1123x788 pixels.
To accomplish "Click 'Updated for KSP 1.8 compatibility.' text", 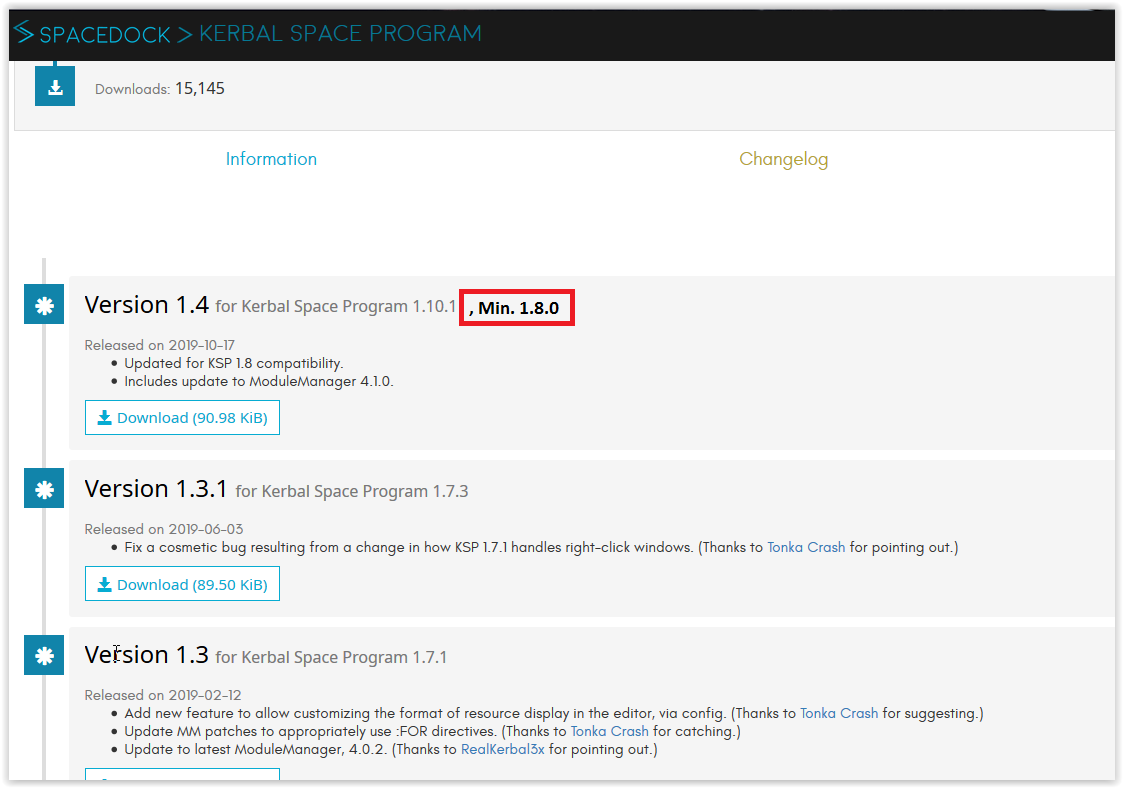I will click(234, 363).
